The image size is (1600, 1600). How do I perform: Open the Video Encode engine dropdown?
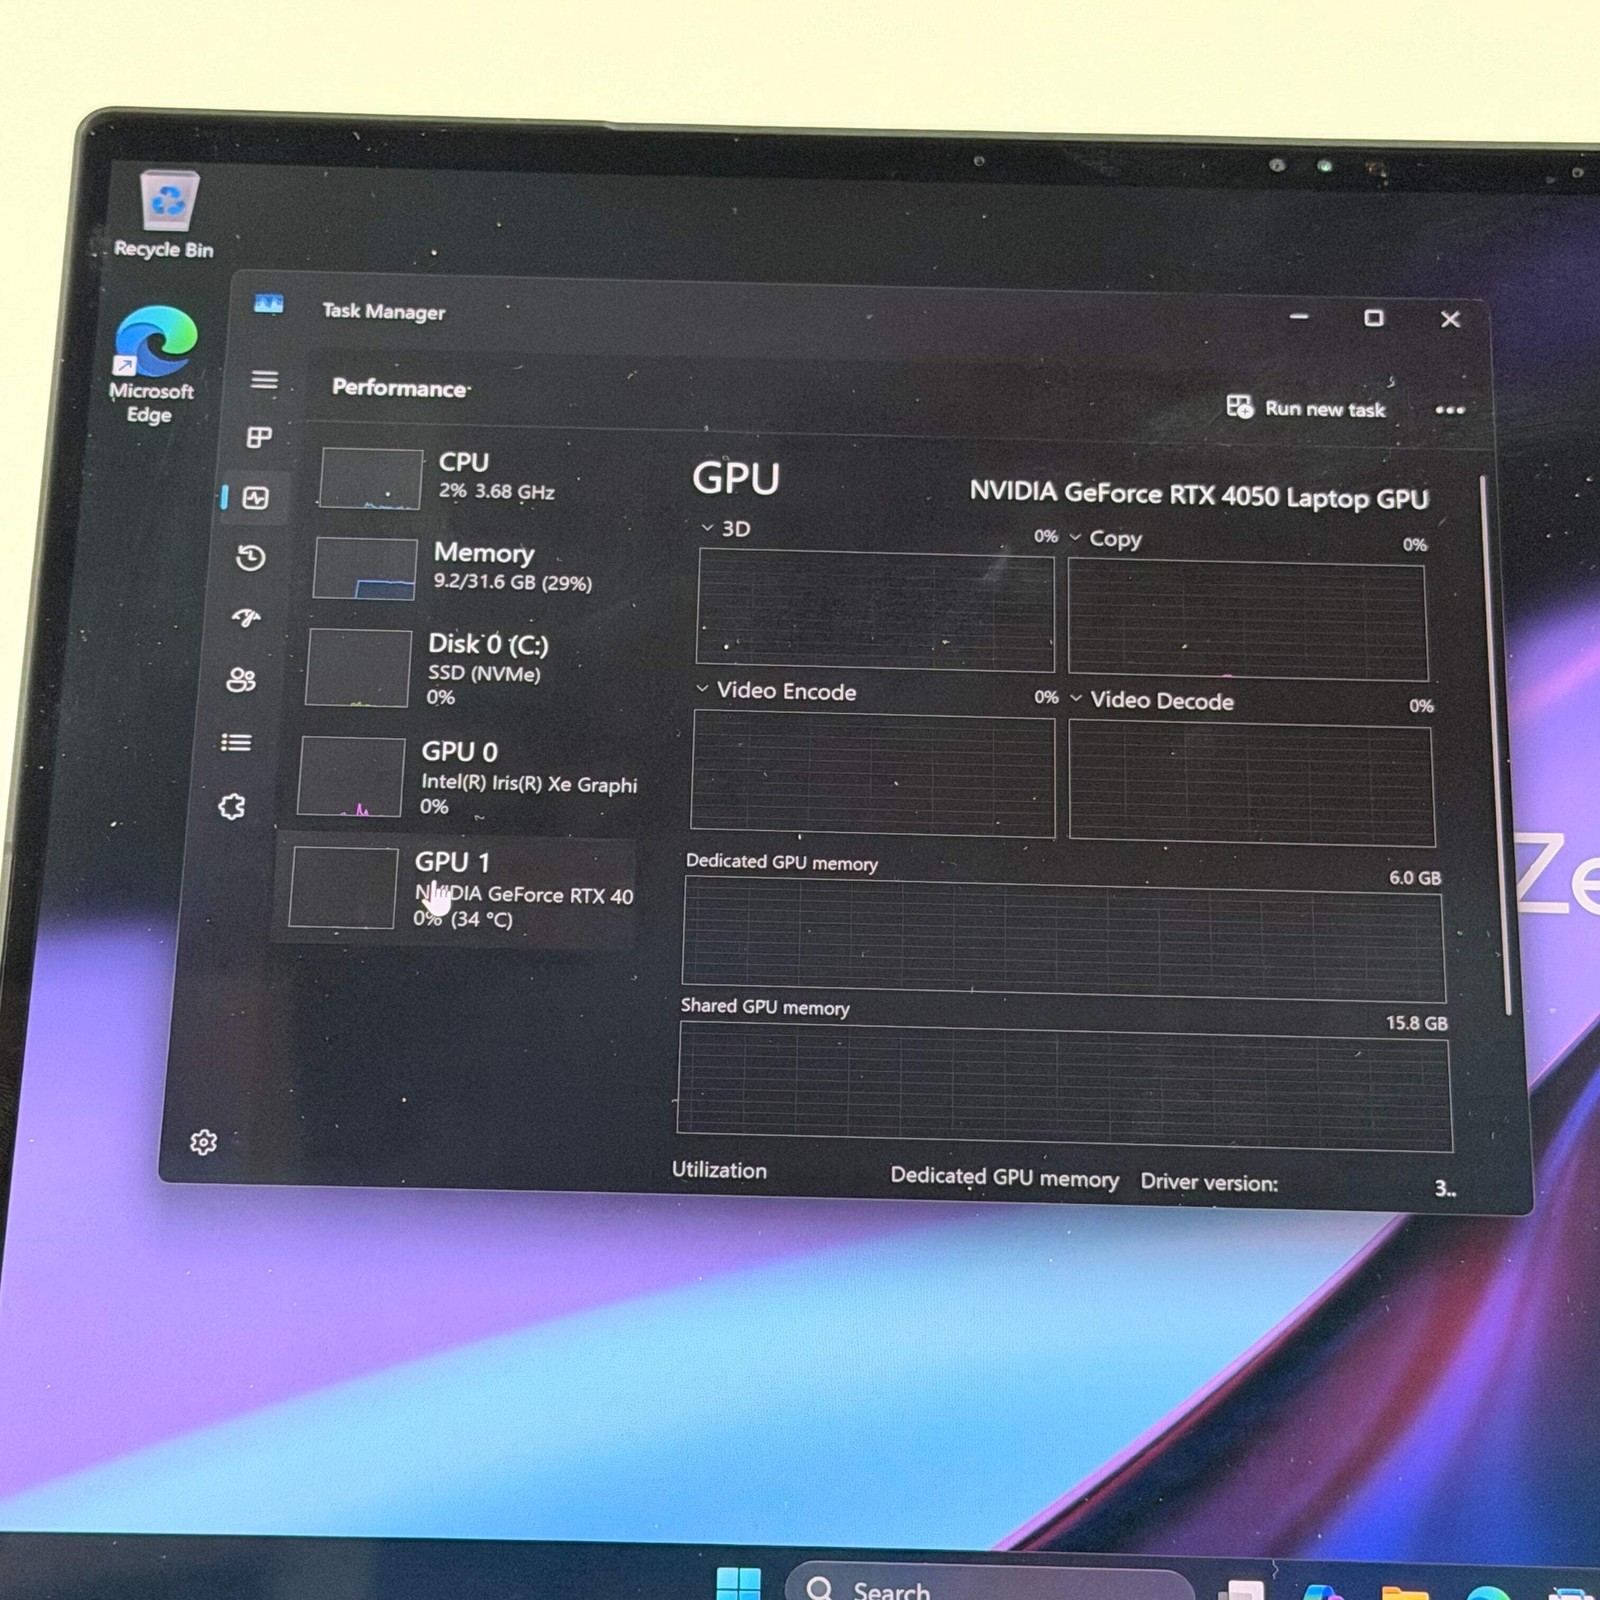coord(702,689)
